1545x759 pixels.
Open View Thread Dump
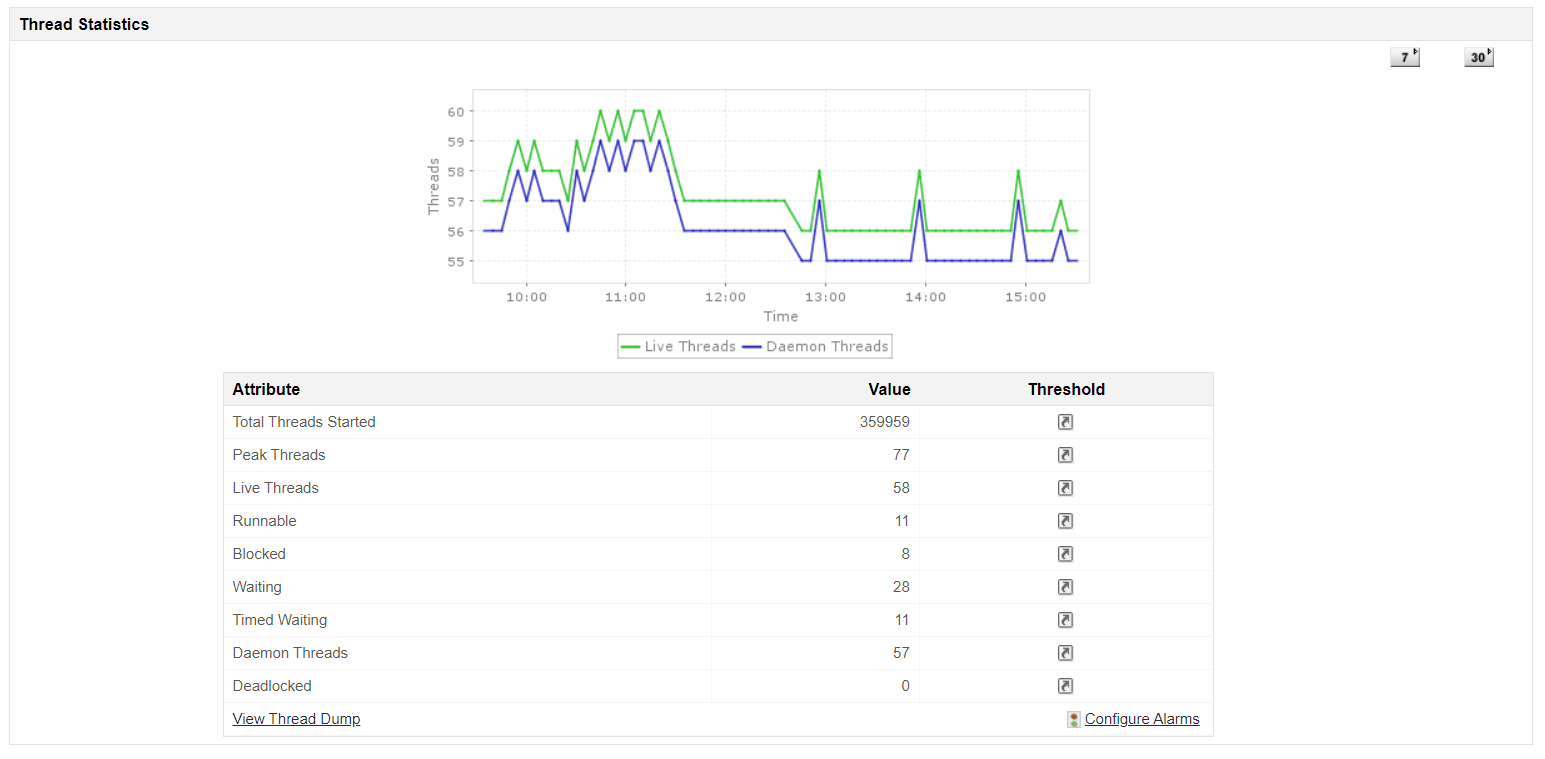click(296, 718)
